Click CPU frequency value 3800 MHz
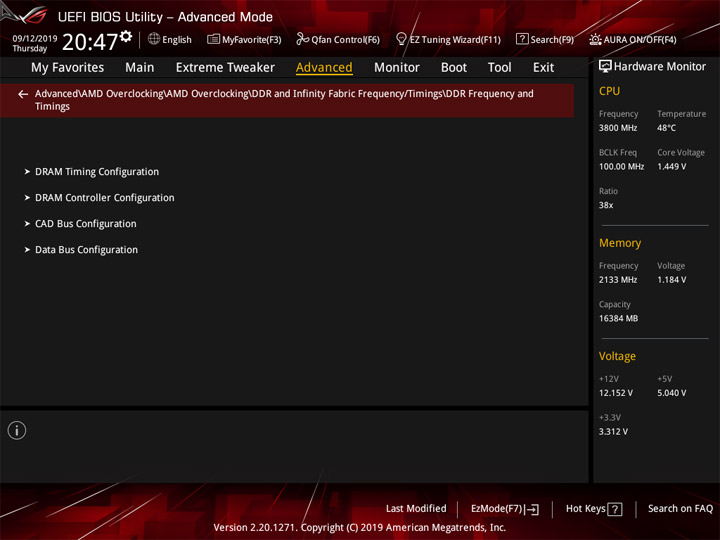 tap(618, 128)
